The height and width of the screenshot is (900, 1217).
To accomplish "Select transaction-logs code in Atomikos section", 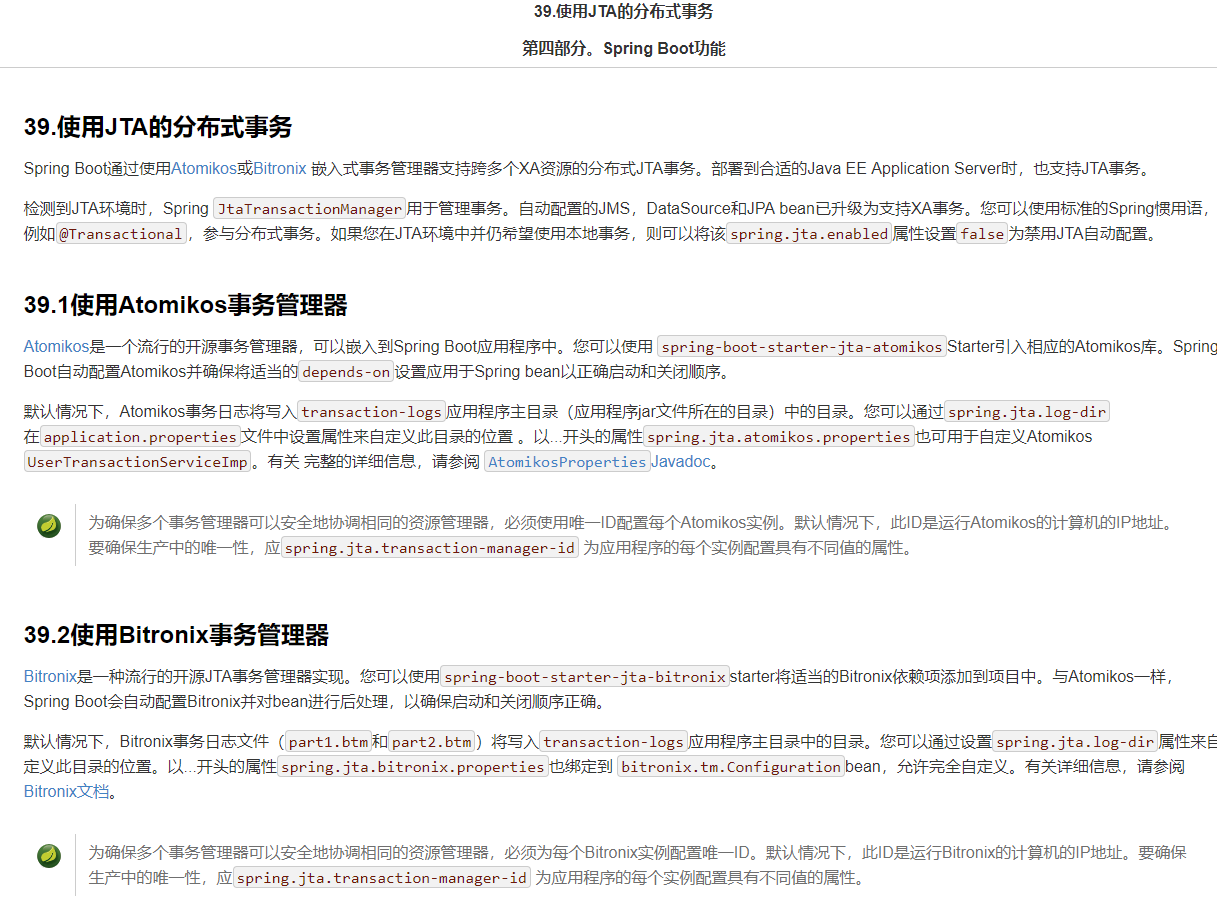I will [372, 412].
